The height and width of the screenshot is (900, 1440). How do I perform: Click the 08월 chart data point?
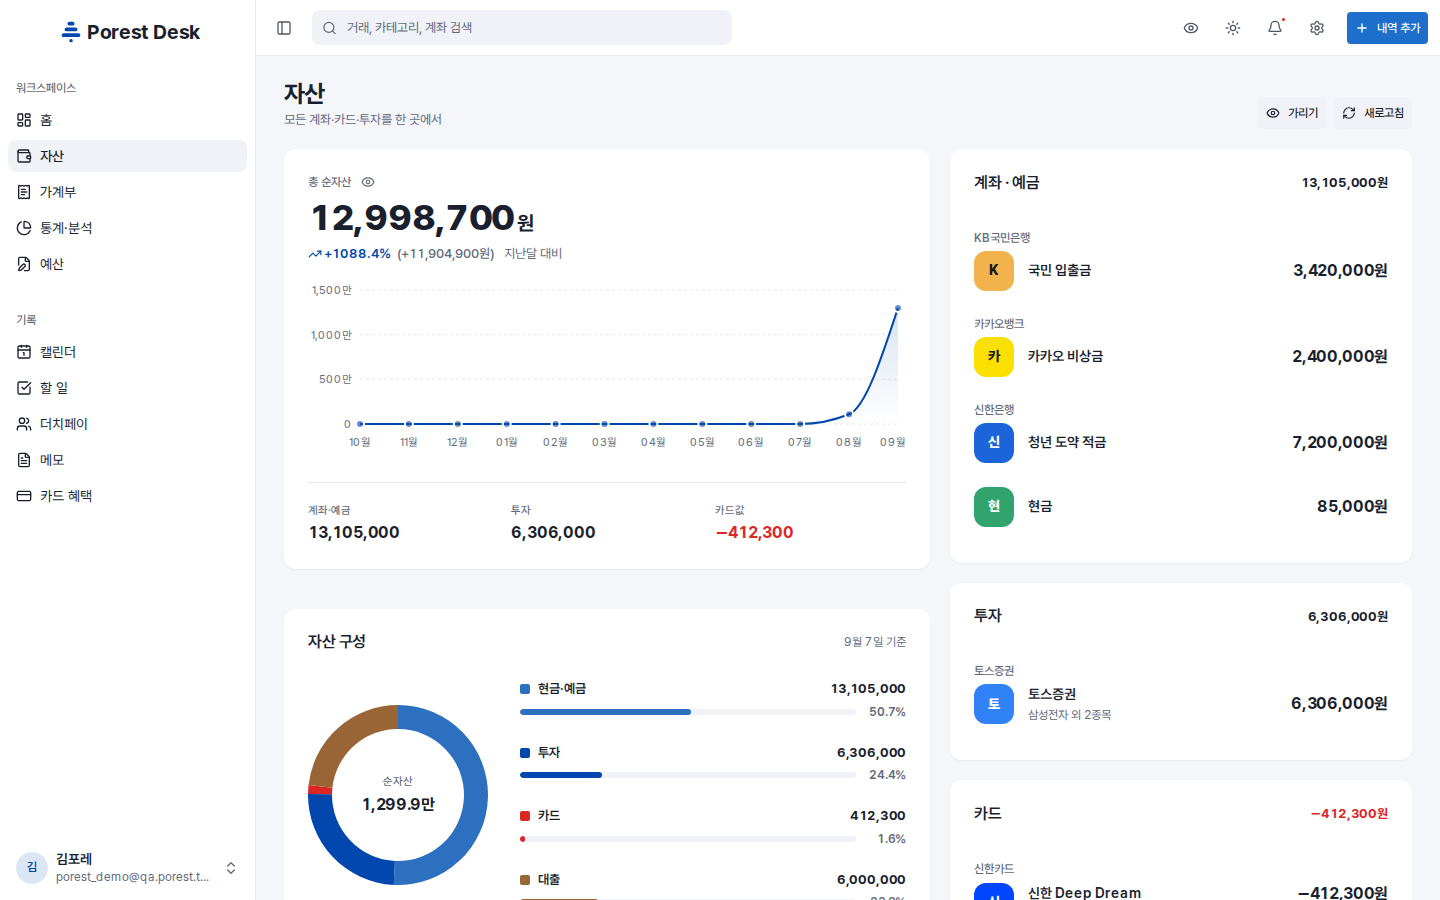[x=849, y=414]
